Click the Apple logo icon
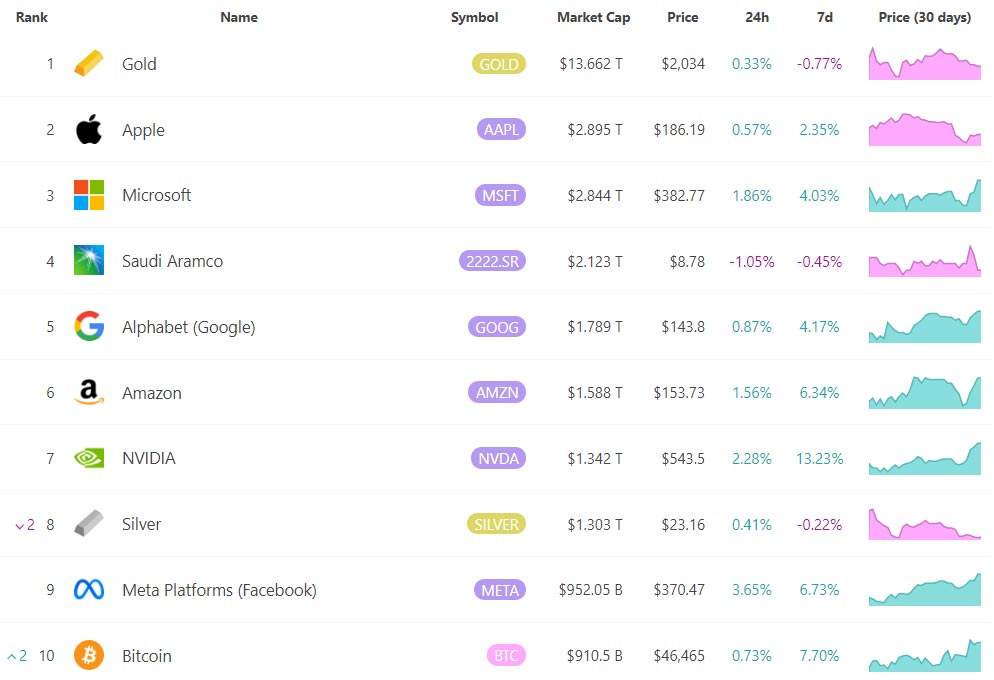 (x=89, y=129)
